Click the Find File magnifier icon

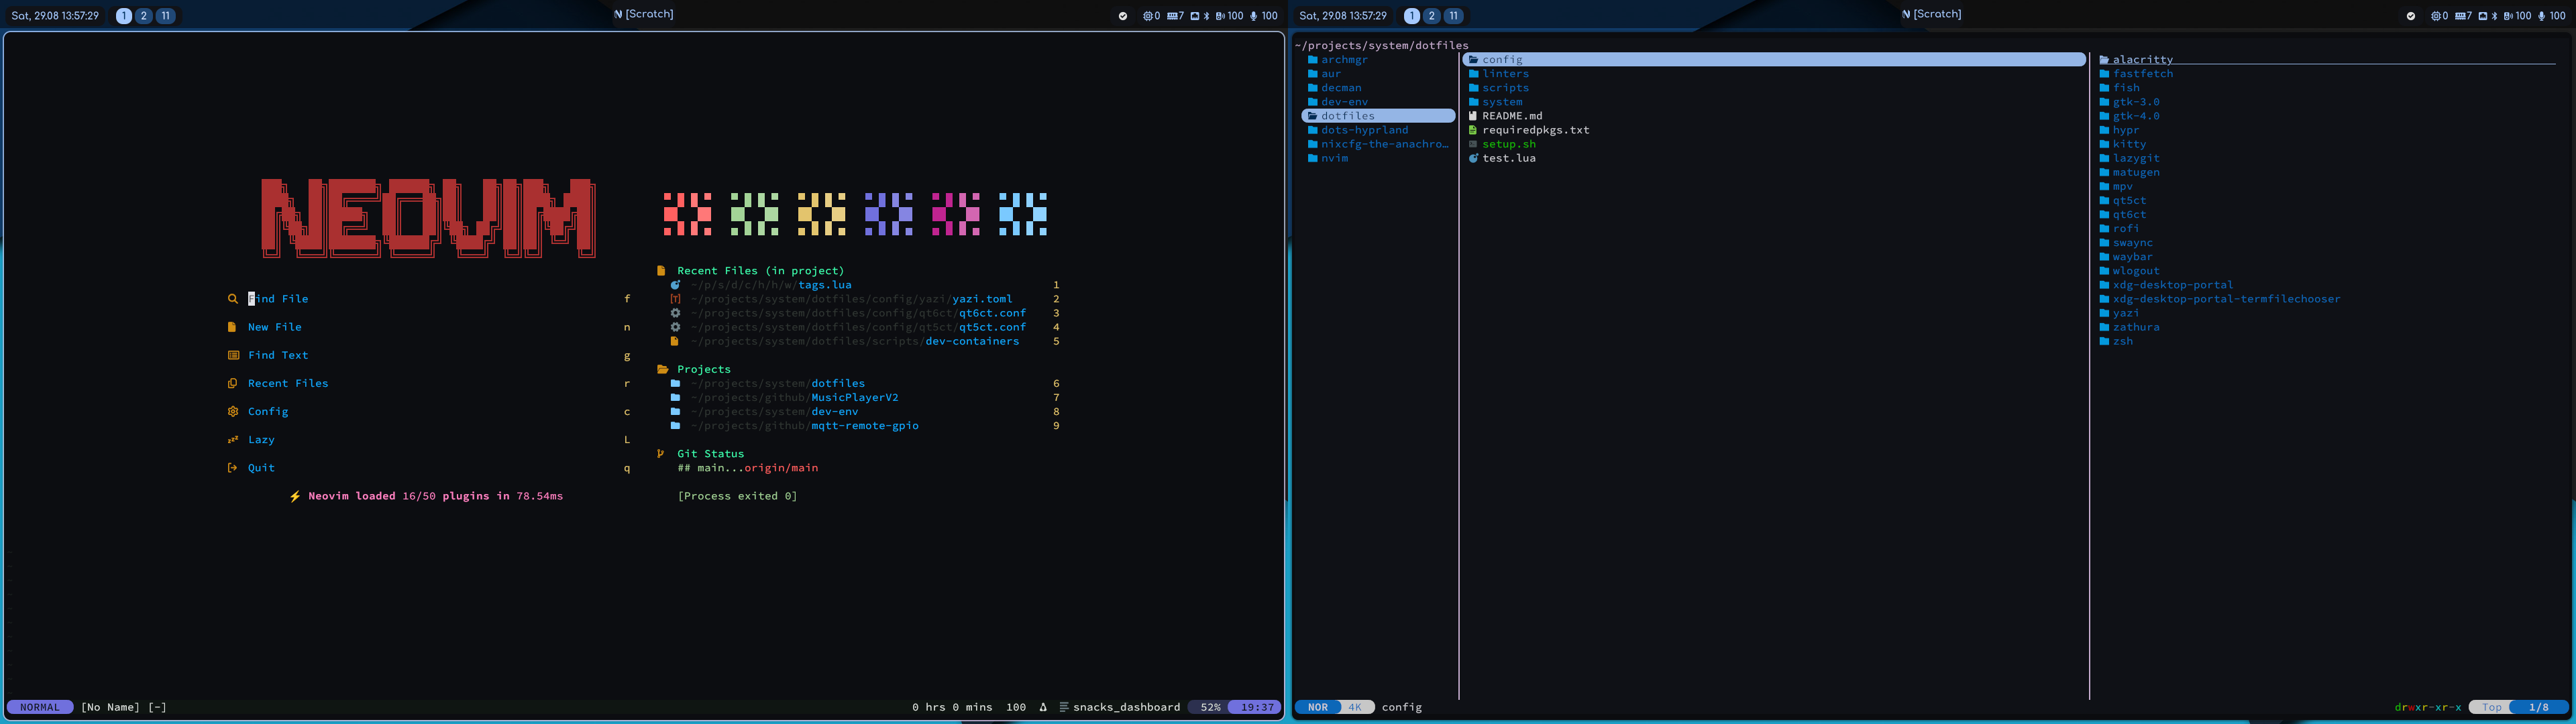click(232, 299)
